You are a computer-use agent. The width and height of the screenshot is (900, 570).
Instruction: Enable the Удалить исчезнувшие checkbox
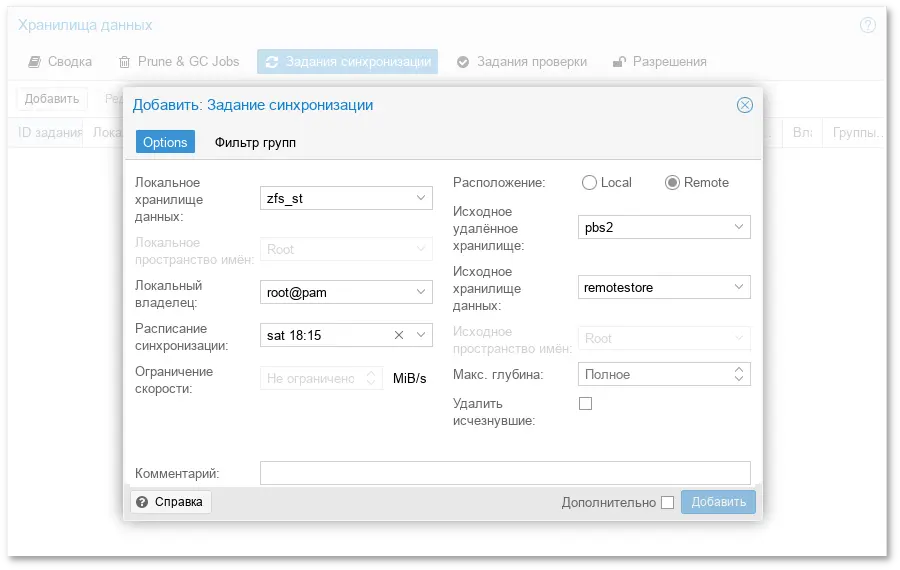(586, 404)
